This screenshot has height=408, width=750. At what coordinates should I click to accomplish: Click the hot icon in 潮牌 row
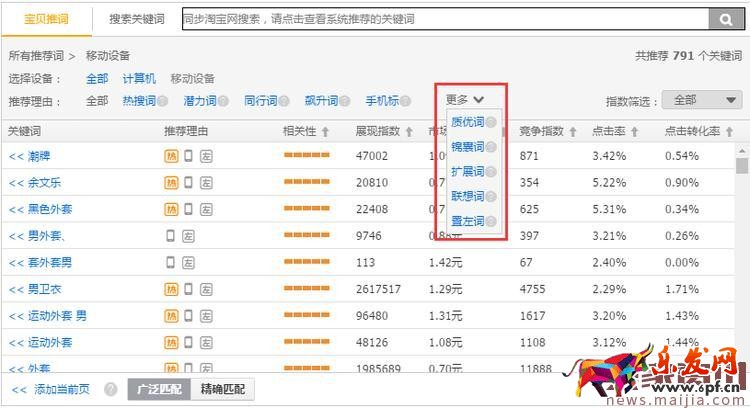click(x=171, y=156)
